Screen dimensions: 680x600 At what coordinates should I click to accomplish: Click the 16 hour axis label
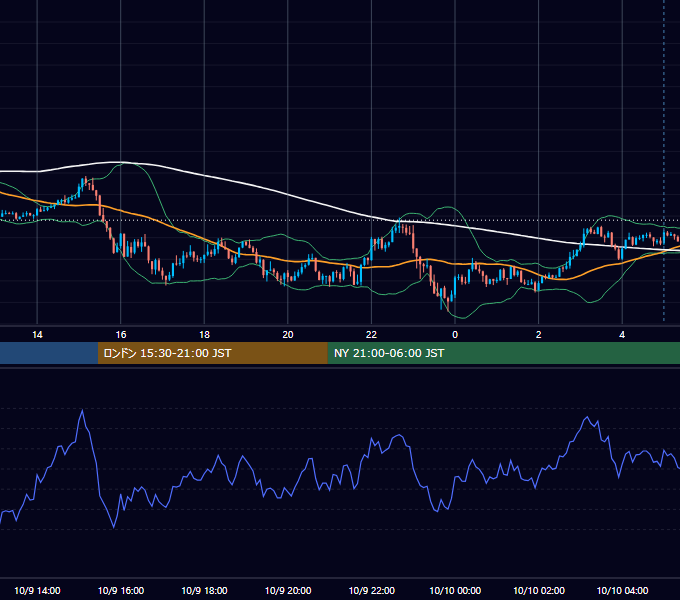click(x=121, y=335)
